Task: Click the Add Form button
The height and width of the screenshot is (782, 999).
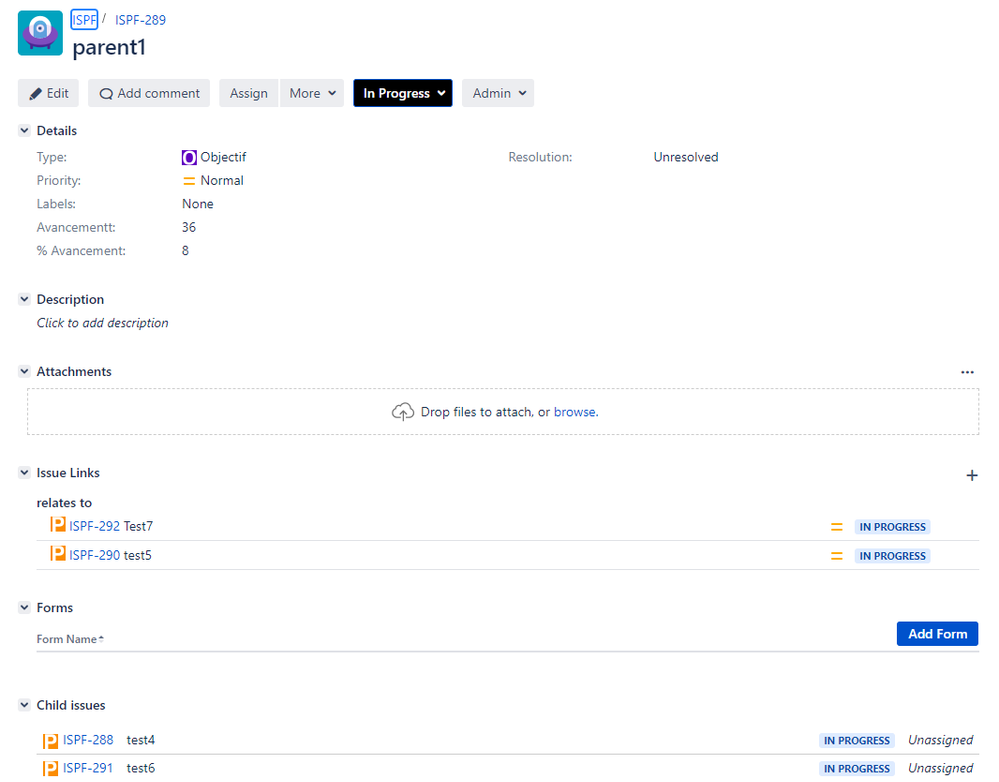Action: [937, 634]
